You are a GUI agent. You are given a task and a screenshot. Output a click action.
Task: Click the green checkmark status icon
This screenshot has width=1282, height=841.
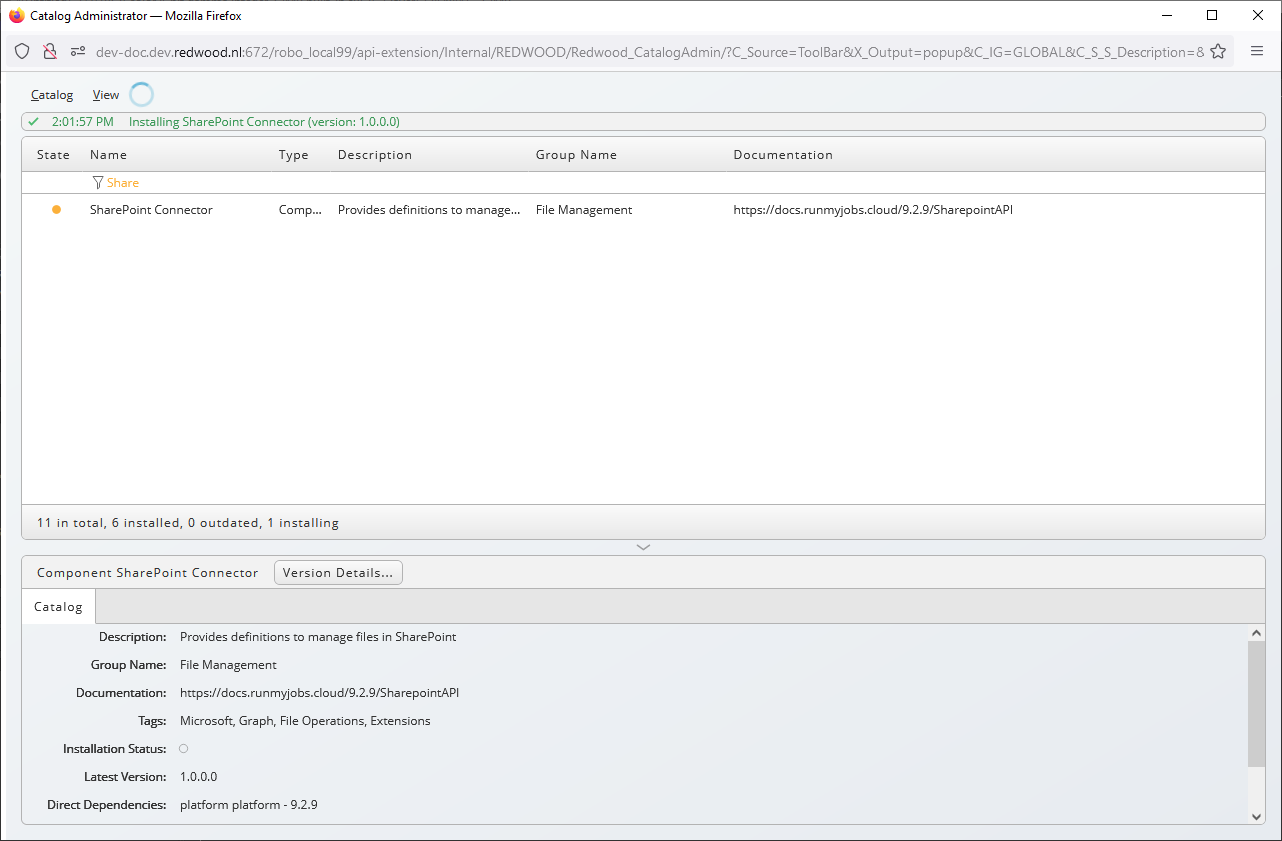click(34, 122)
